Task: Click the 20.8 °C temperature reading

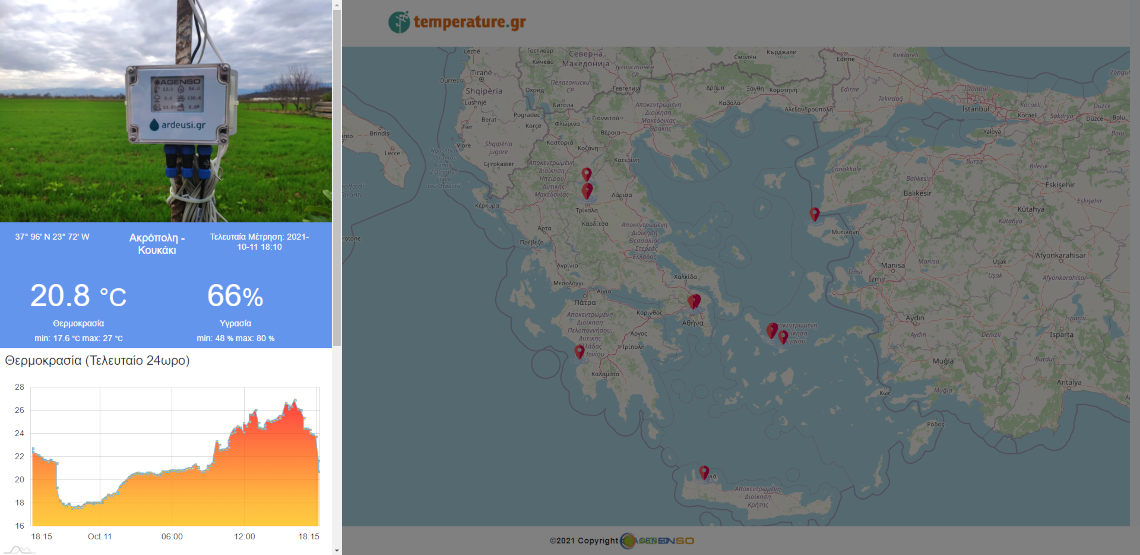Action: pos(78,296)
